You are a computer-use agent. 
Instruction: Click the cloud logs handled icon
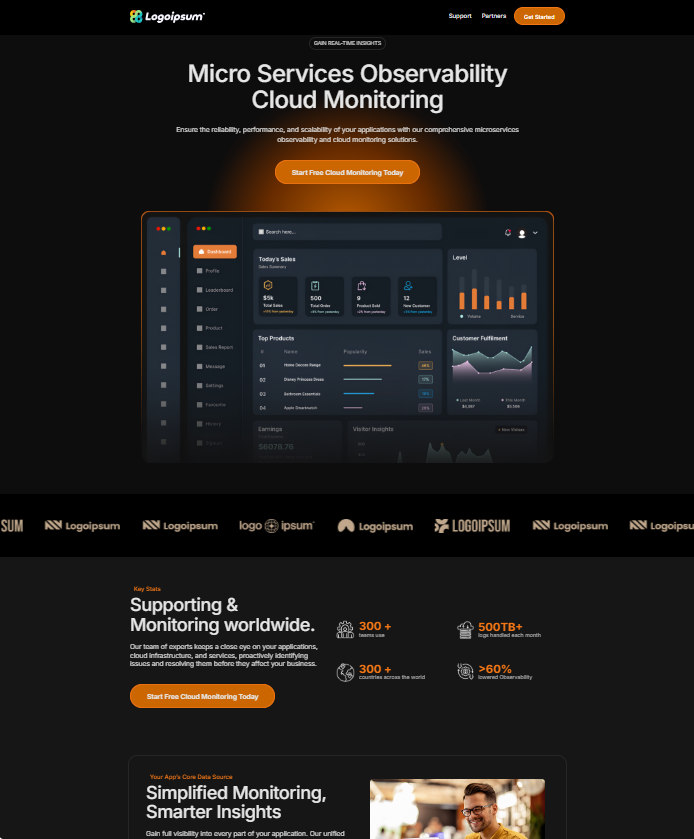[x=465, y=630]
